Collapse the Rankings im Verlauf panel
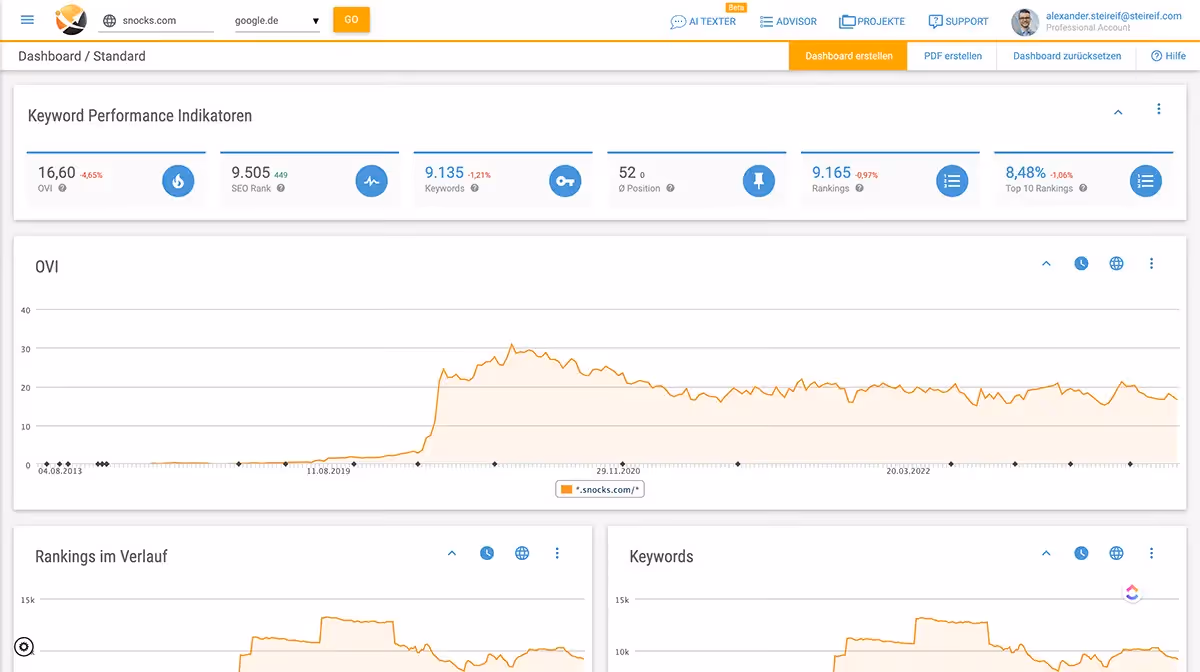1200x672 pixels. pyautogui.click(x=451, y=553)
